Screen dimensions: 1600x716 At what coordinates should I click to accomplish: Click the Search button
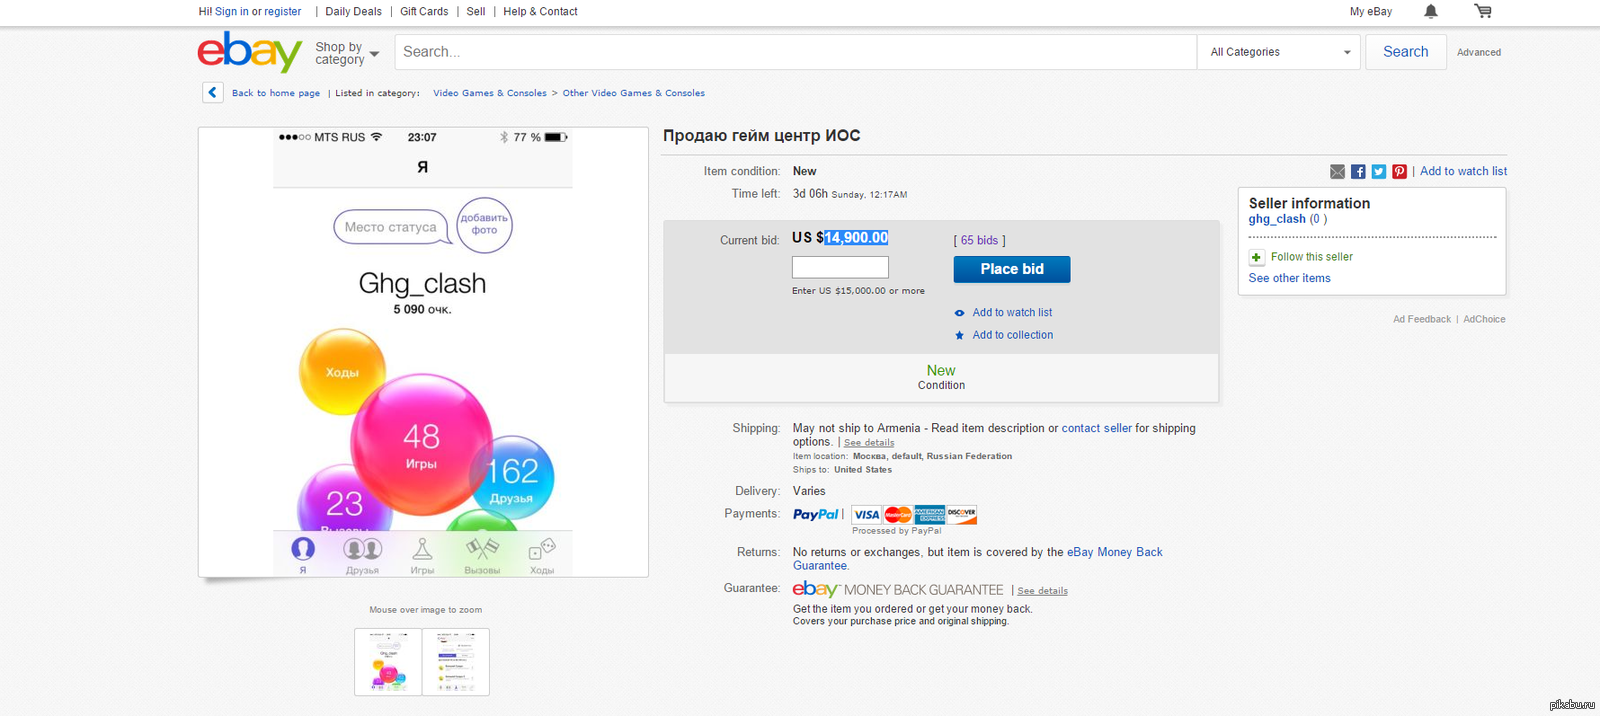coord(1405,52)
